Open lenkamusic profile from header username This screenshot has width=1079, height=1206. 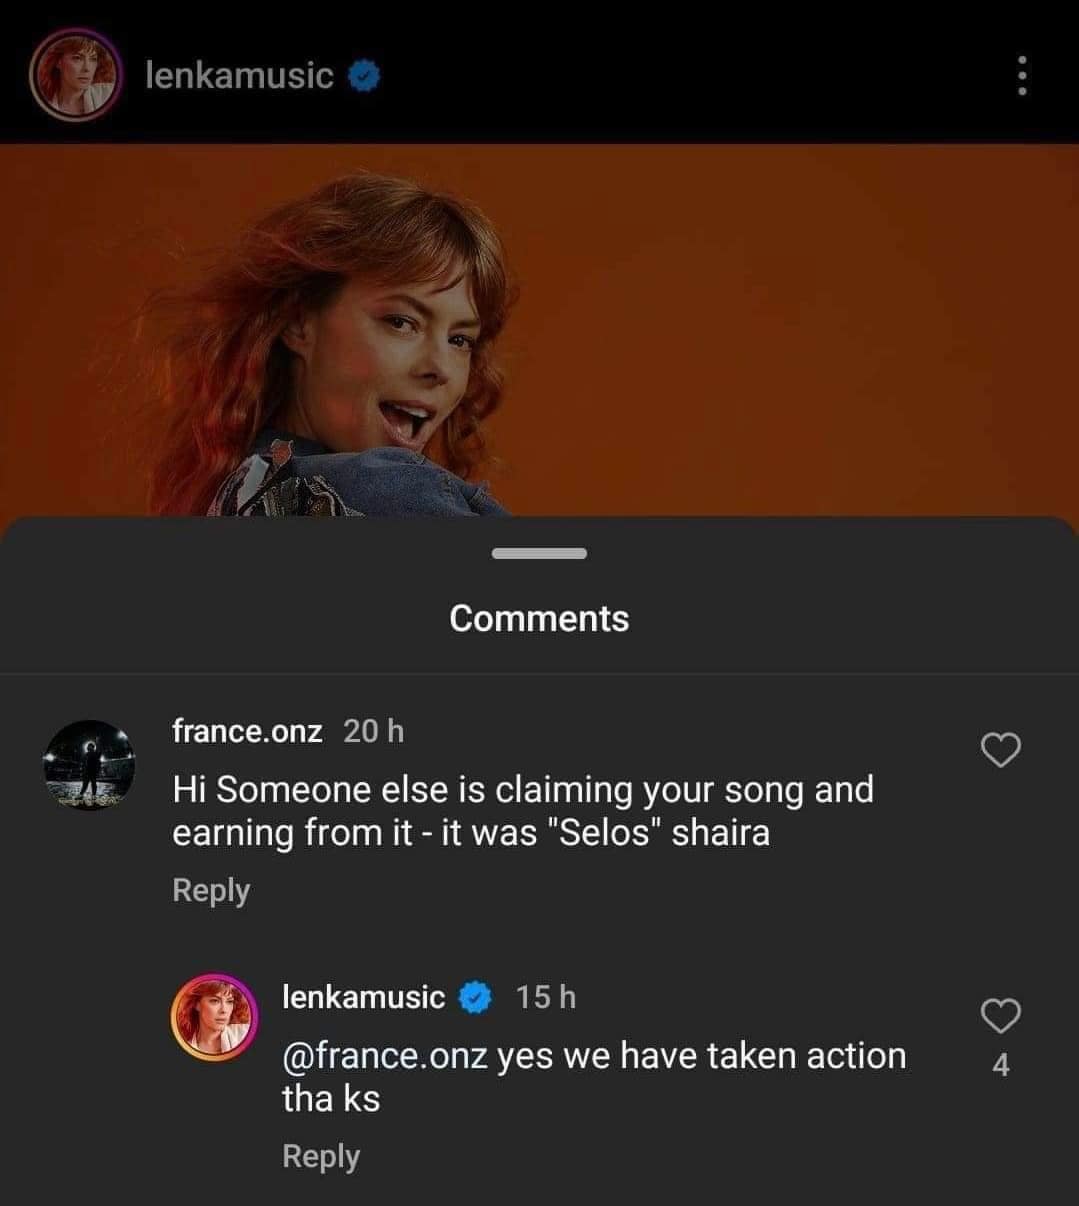(239, 75)
